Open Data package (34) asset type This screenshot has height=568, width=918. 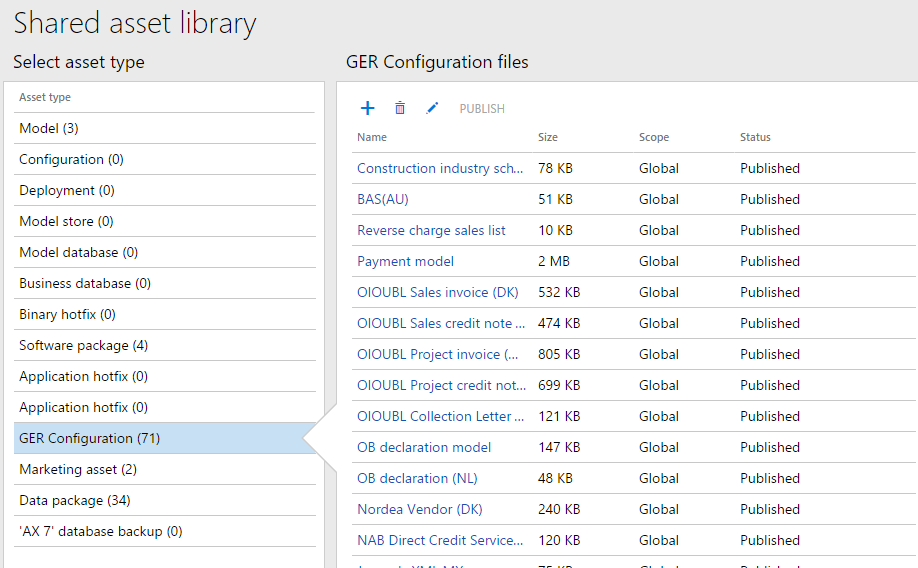[75, 500]
